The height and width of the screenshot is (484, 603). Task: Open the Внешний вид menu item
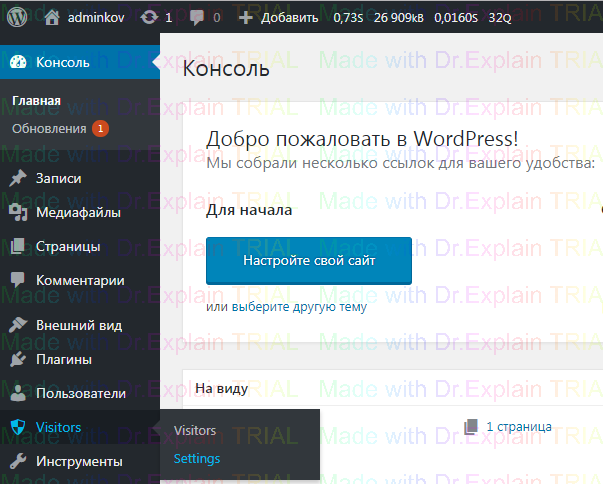tap(80, 325)
